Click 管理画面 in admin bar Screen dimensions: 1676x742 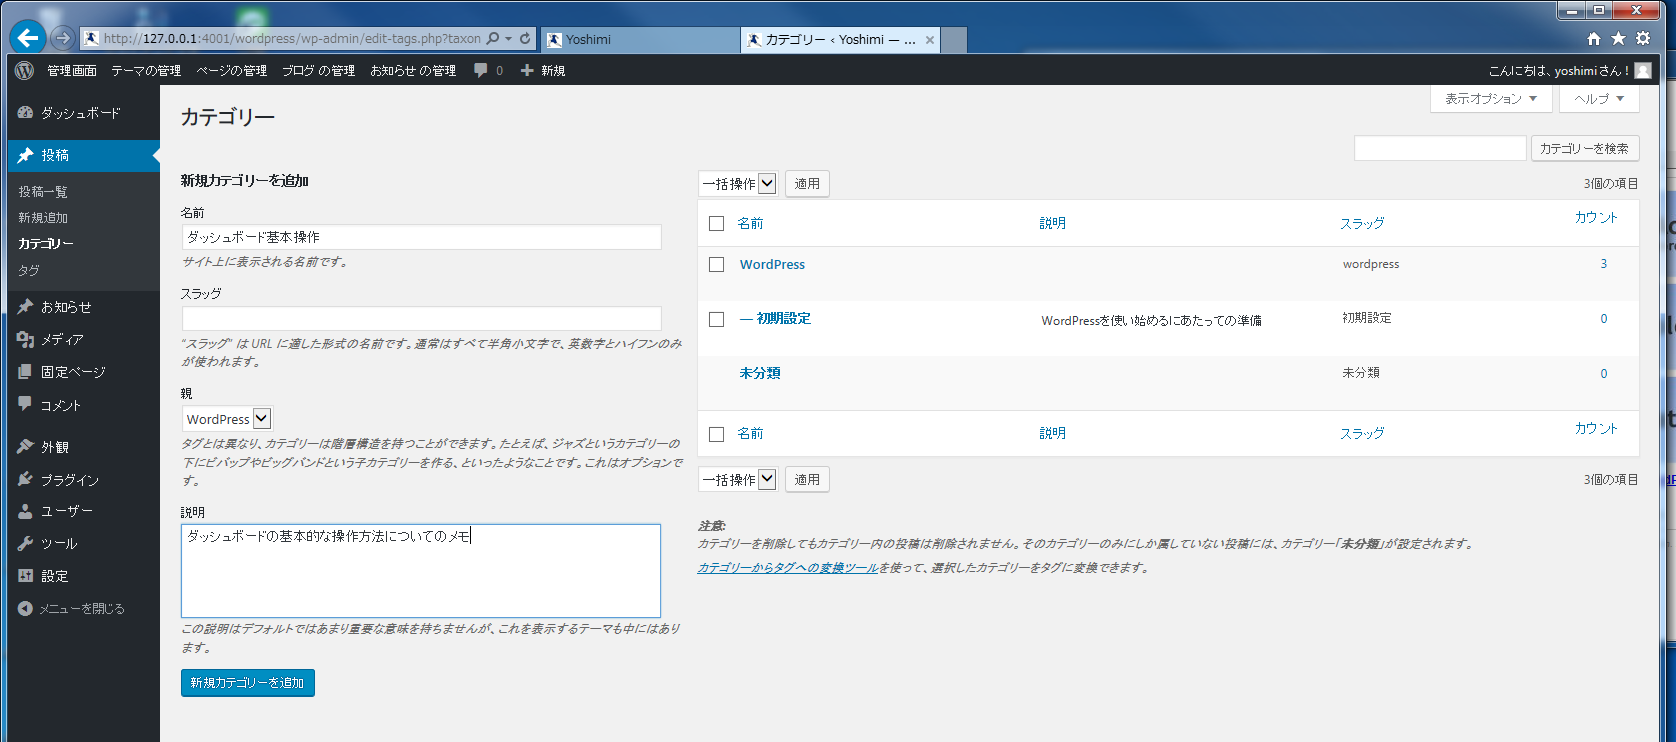click(x=72, y=70)
